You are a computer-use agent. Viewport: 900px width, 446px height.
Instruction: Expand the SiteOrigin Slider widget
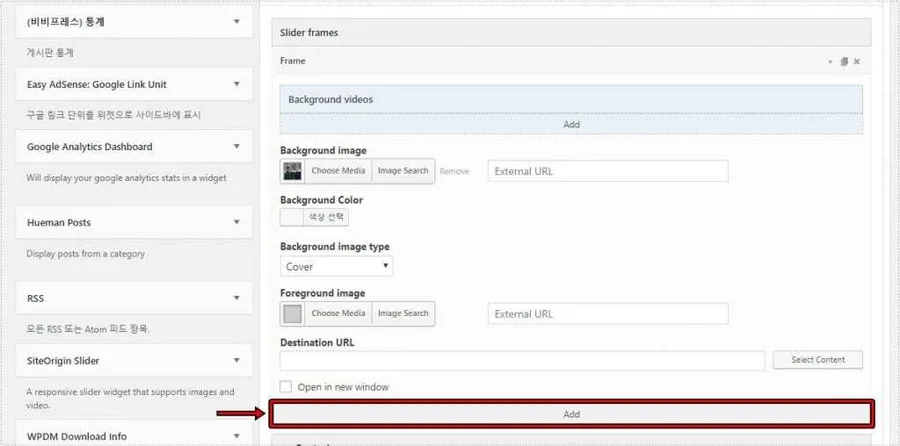pyautogui.click(x=236, y=360)
